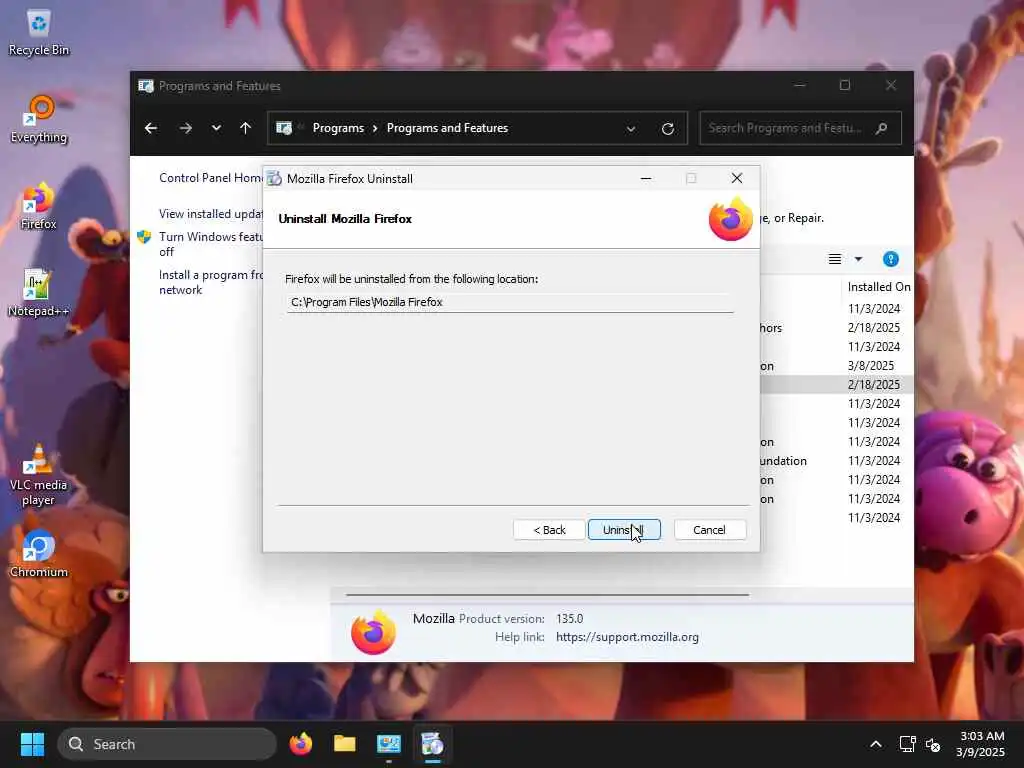Go up one level with the up arrow
Screen dimensions: 1024x768
point(246,128)
